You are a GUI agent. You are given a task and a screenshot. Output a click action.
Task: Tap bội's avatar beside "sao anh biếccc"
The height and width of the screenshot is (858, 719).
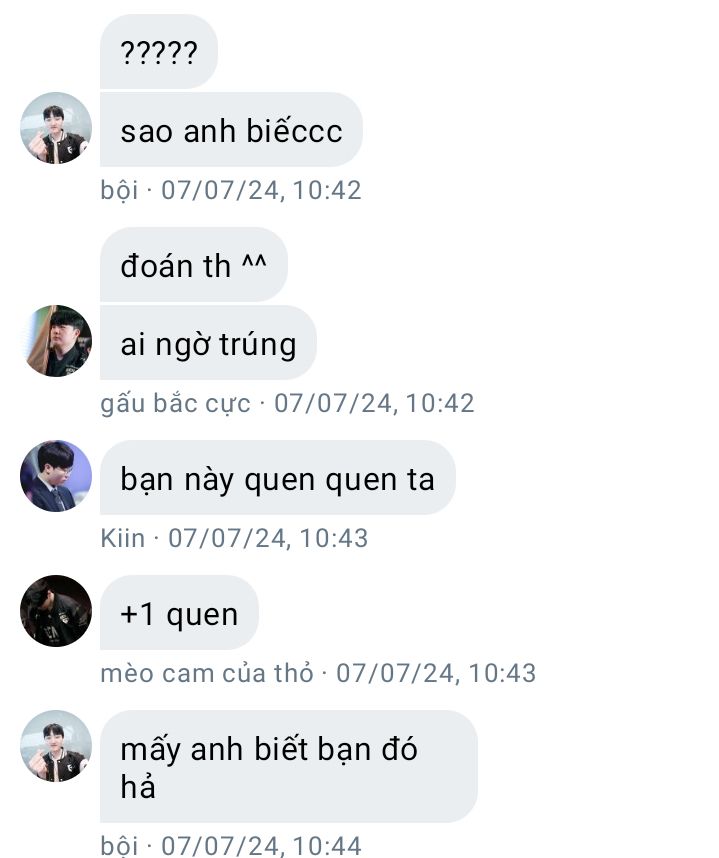click(56, 127)
